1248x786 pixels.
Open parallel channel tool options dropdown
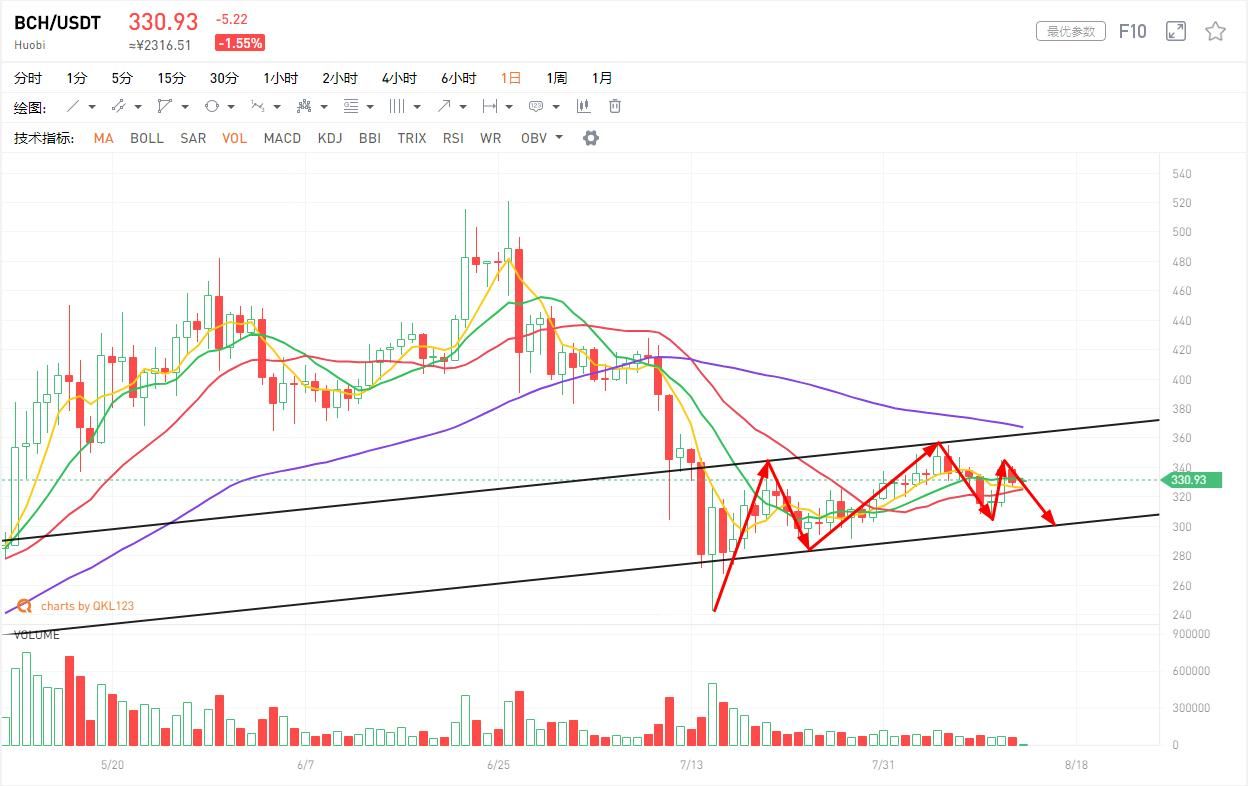pyautogui.click(x=138, y=107)
